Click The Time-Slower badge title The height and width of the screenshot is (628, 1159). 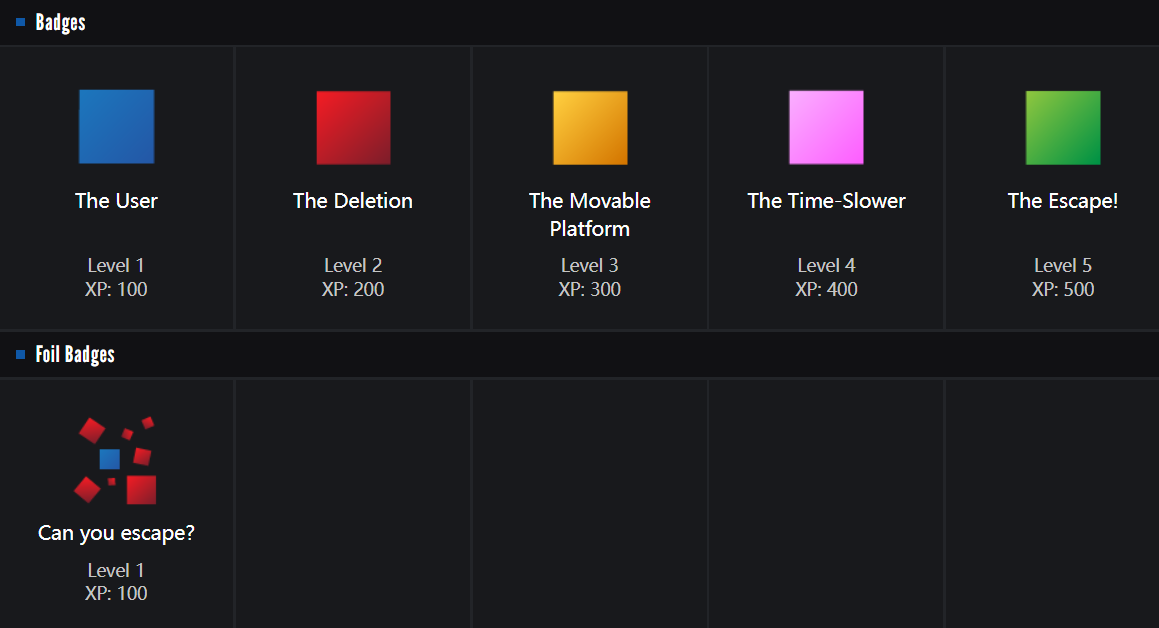tap(826, 201)
